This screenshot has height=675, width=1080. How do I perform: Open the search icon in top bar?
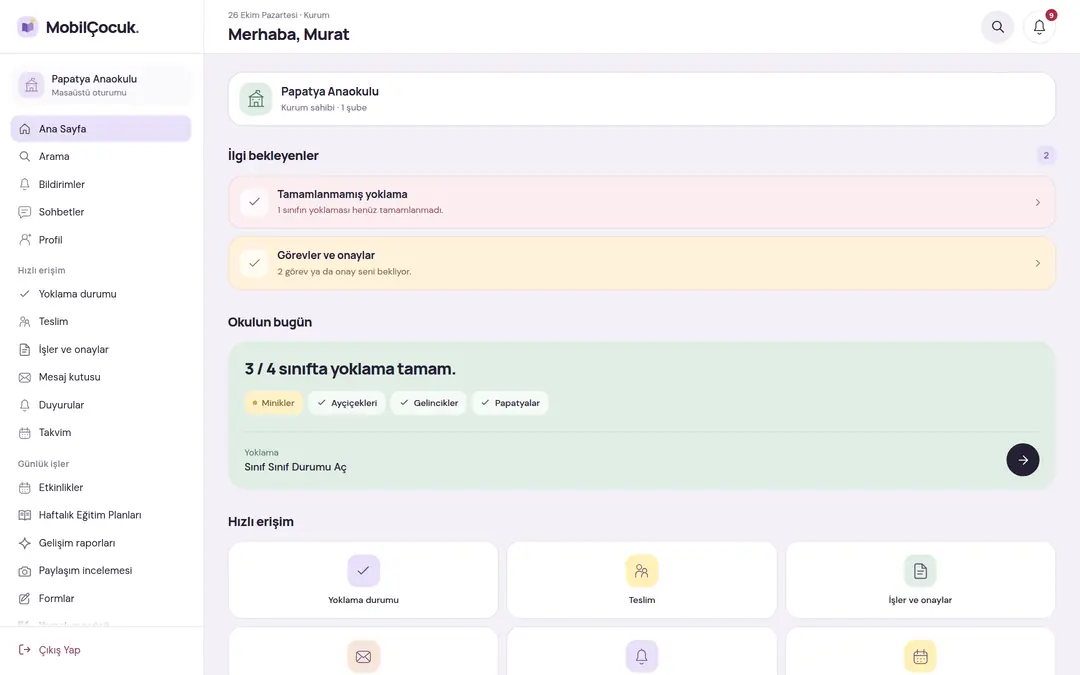click(x=997, y=27)
